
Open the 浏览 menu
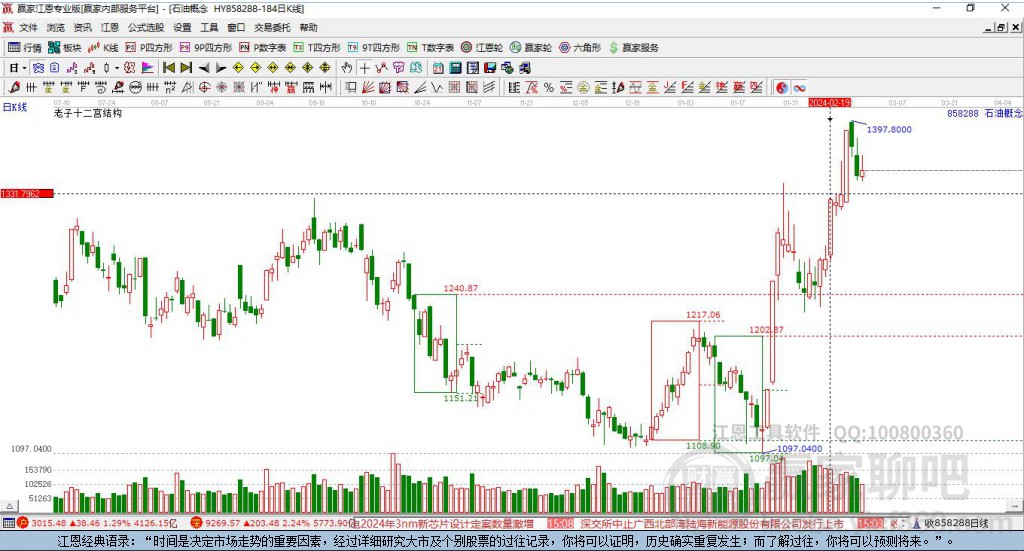pos(56,27)
